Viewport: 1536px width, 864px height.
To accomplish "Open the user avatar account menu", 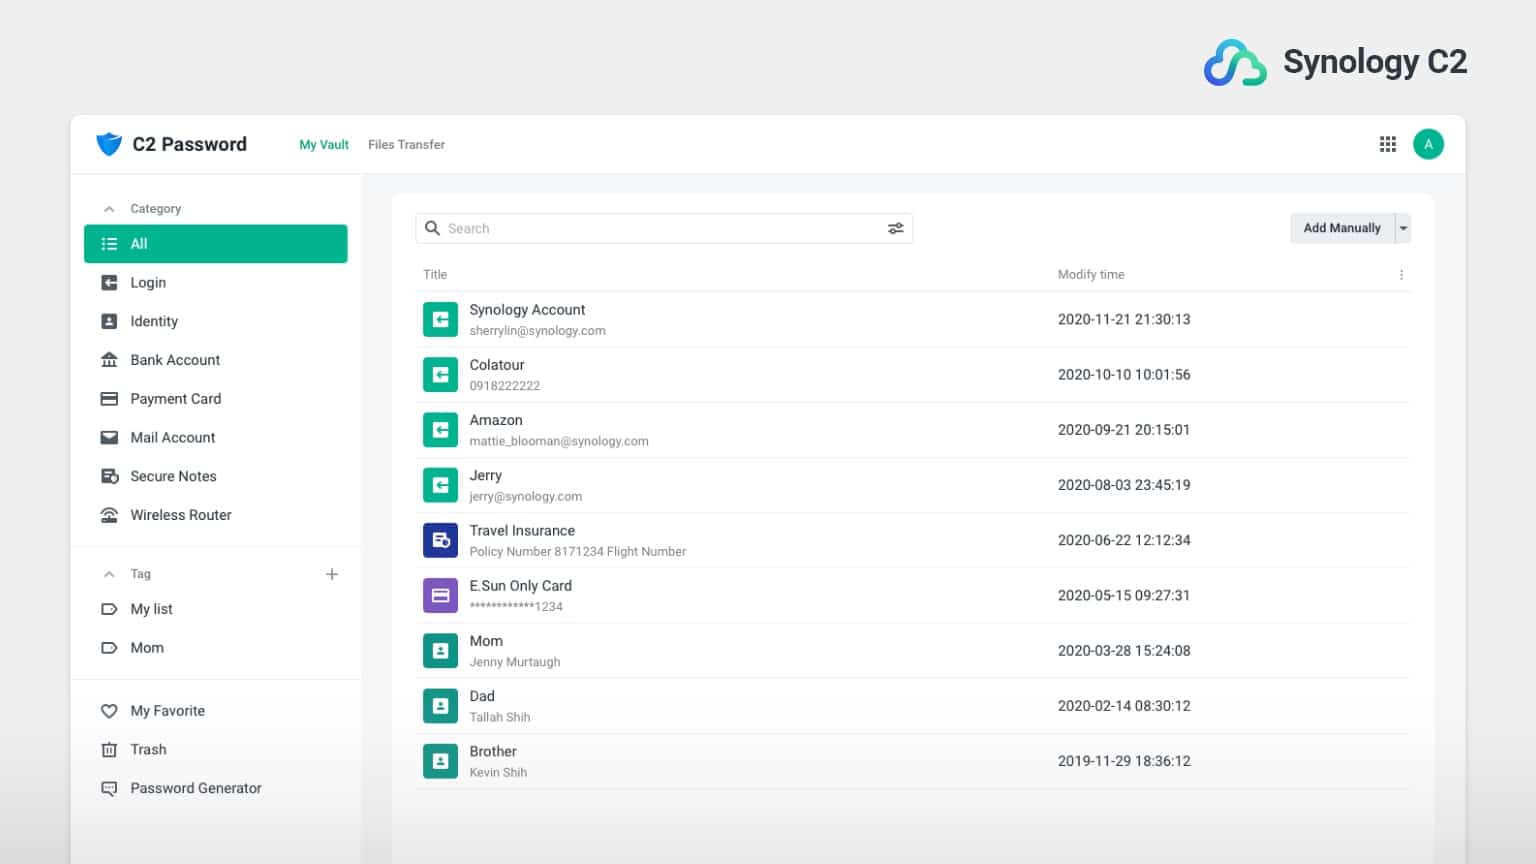I will click(x=1428, y=144).
